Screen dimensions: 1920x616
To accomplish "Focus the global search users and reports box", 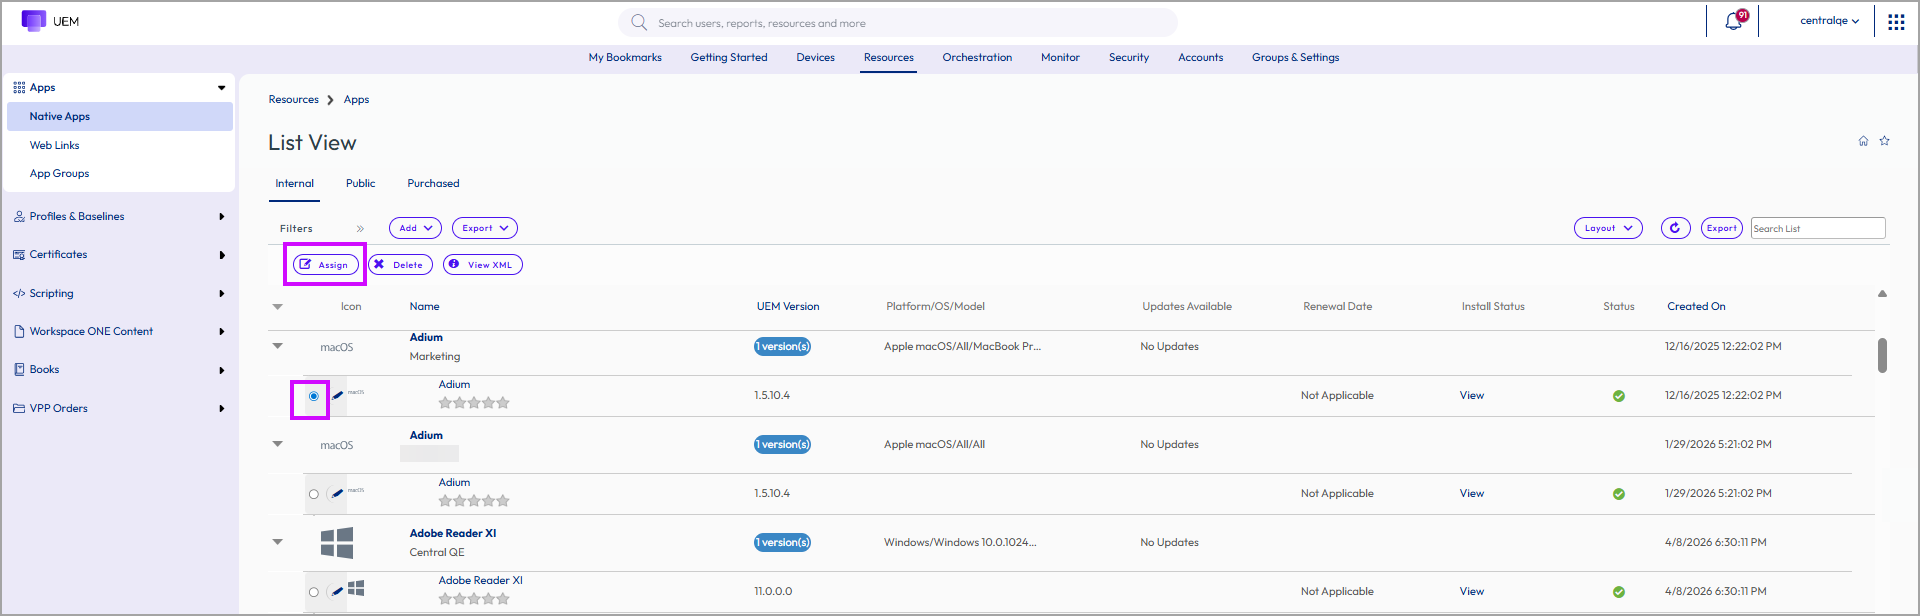I will tap(898, 22).
